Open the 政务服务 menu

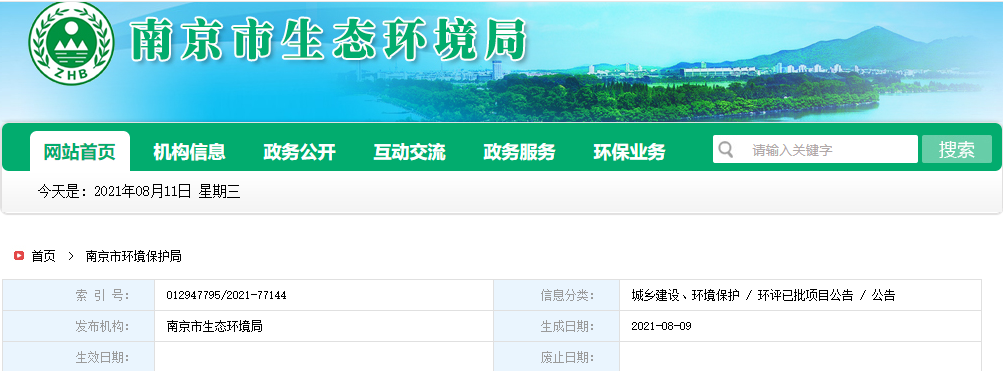click(519, 152)
